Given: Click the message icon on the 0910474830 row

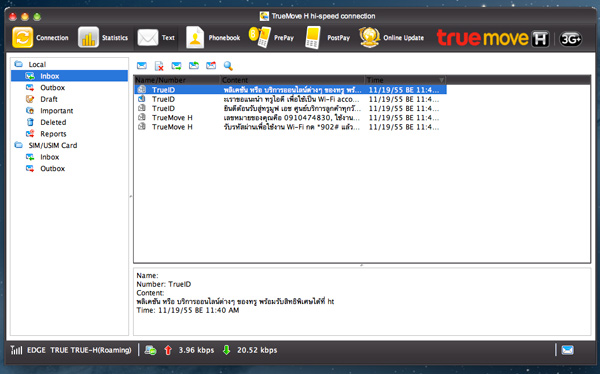Looking at the screenshot, I should [x=142, y=117].
